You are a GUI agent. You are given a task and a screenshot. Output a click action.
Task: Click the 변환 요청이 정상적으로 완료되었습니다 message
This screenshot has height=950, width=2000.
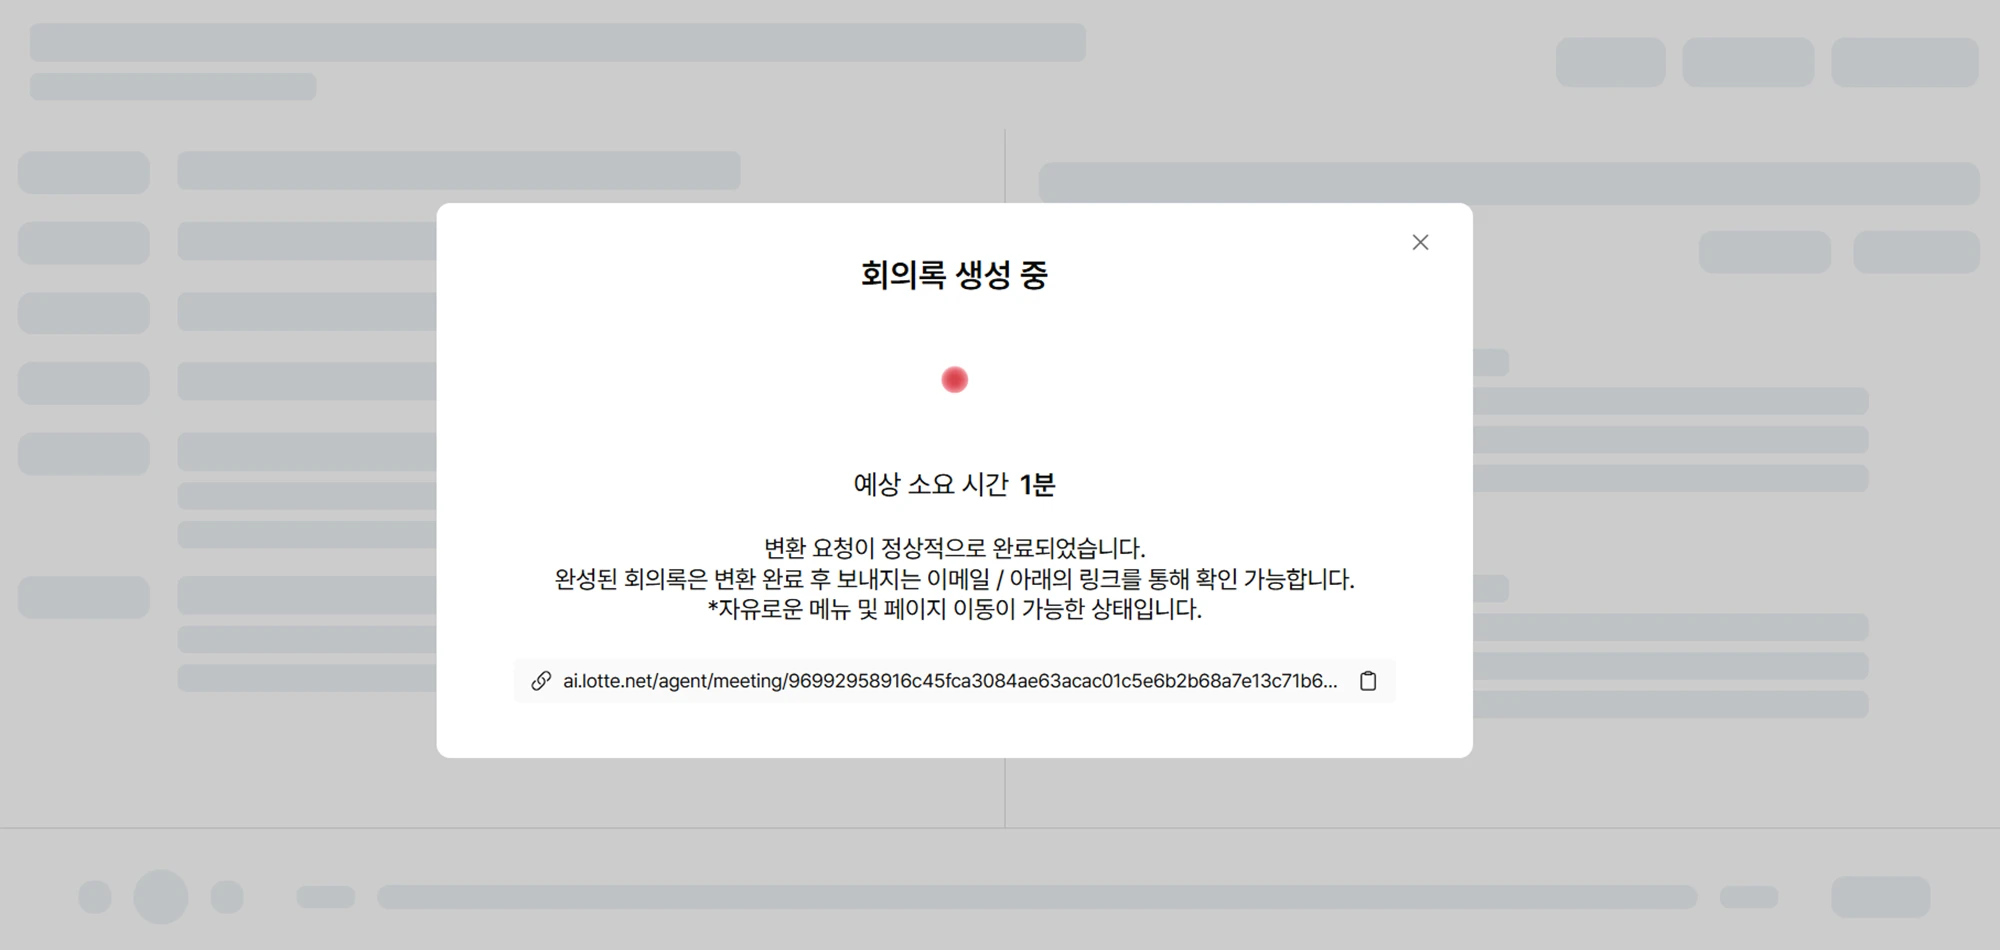tap(954, 548)
